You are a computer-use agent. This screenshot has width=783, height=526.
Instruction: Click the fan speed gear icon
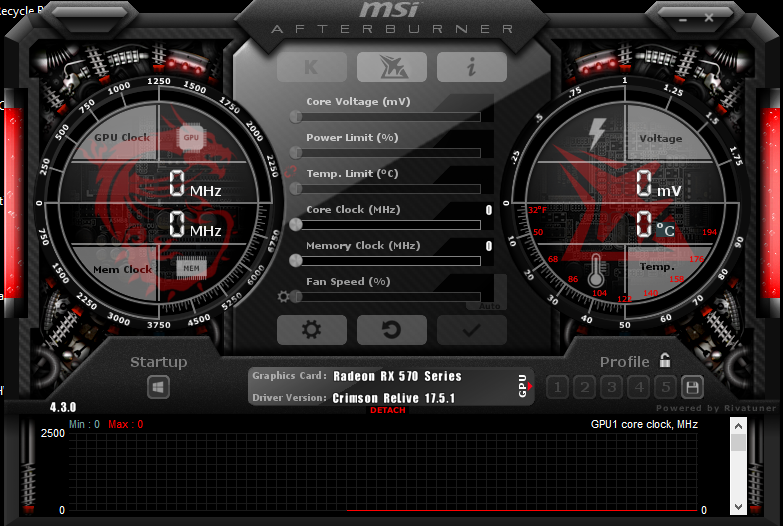283,297
